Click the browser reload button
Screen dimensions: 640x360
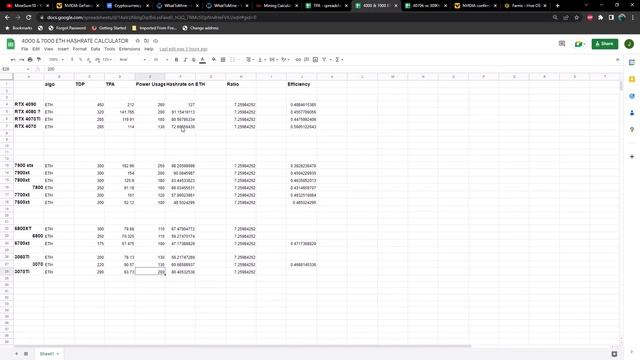point(29,18)
